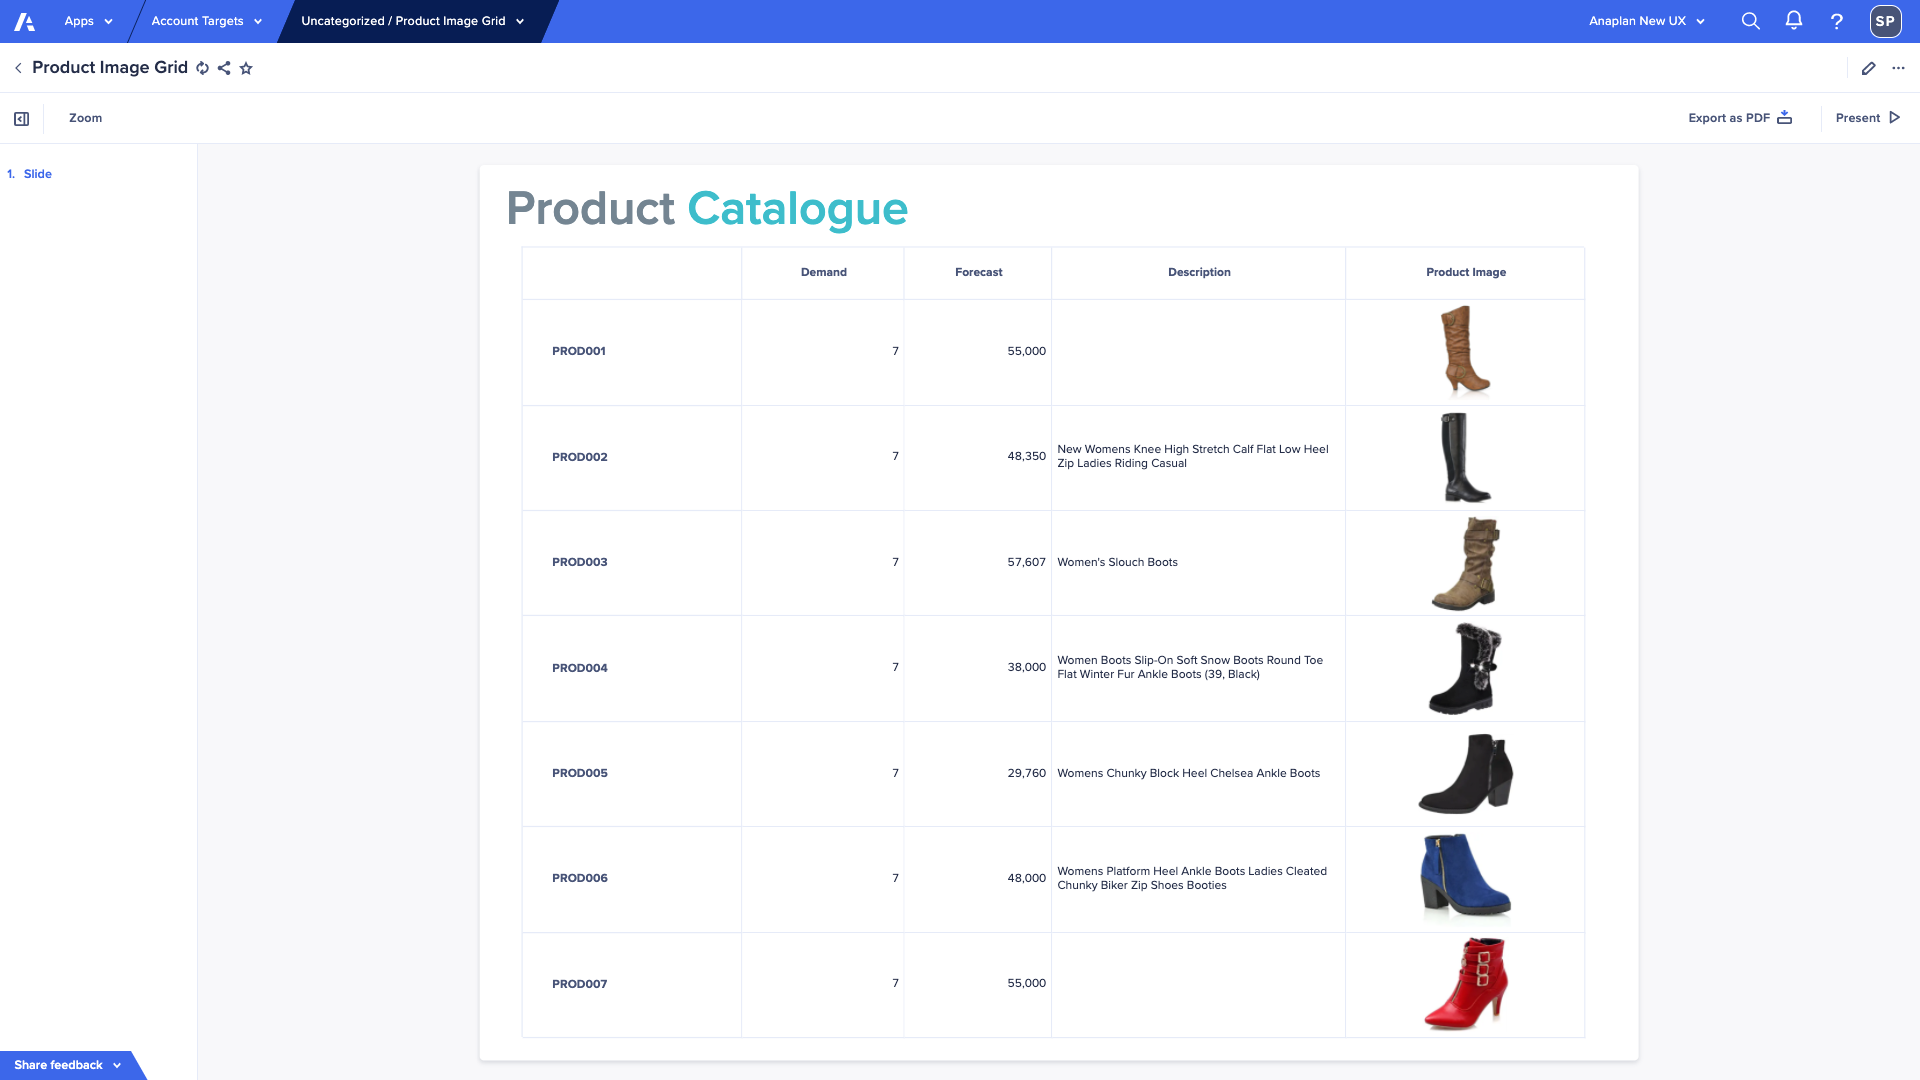1920x1080 pixels.
Task: Click the share icon beside page title
Action: (224, 68)
